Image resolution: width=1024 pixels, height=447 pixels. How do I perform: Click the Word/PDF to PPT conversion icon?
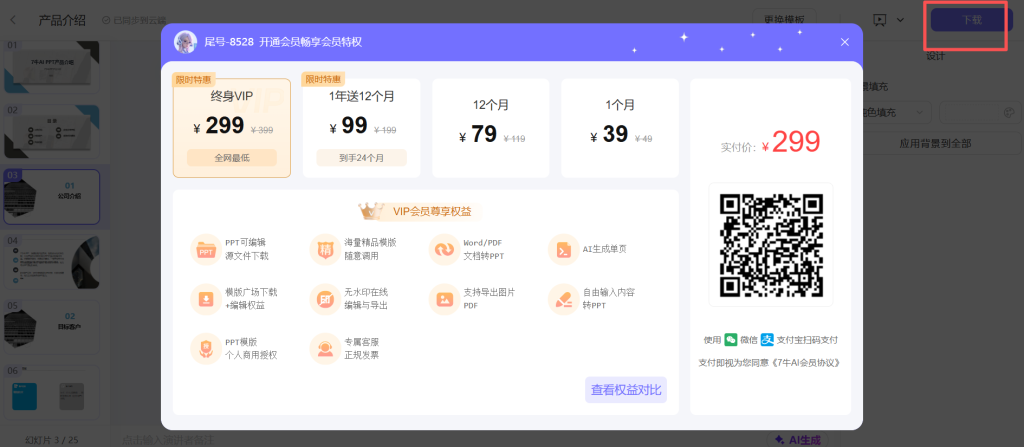[443, 249]
